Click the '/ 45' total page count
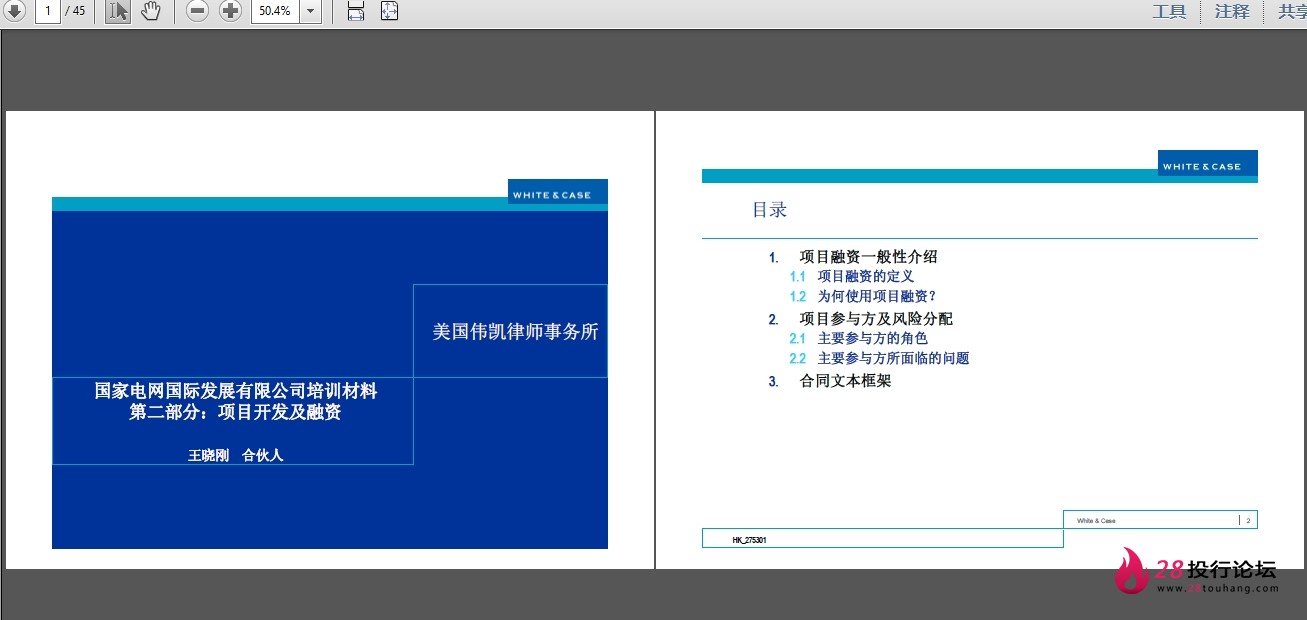Screen dimensions: 1307x620 pyautogui.click(x=75, y=11)
